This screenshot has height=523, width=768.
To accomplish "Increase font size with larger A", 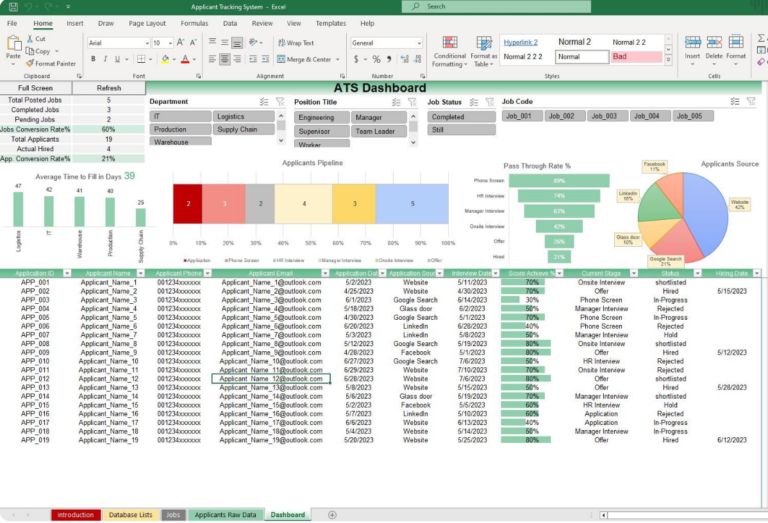I will 181,43.
